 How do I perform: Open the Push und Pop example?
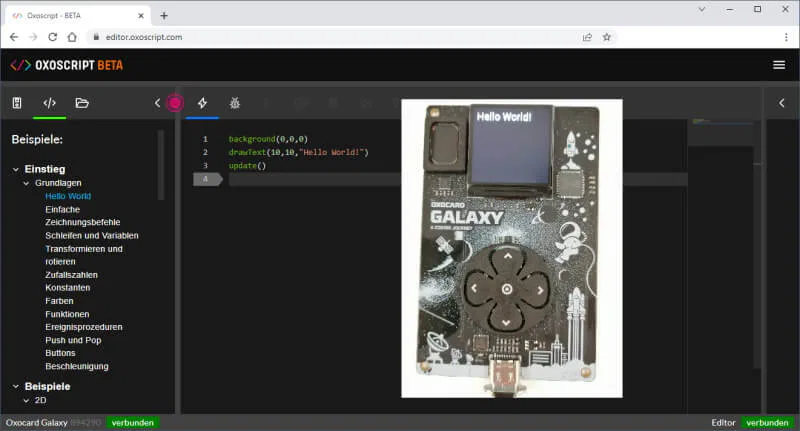click(x=73, y=340)
